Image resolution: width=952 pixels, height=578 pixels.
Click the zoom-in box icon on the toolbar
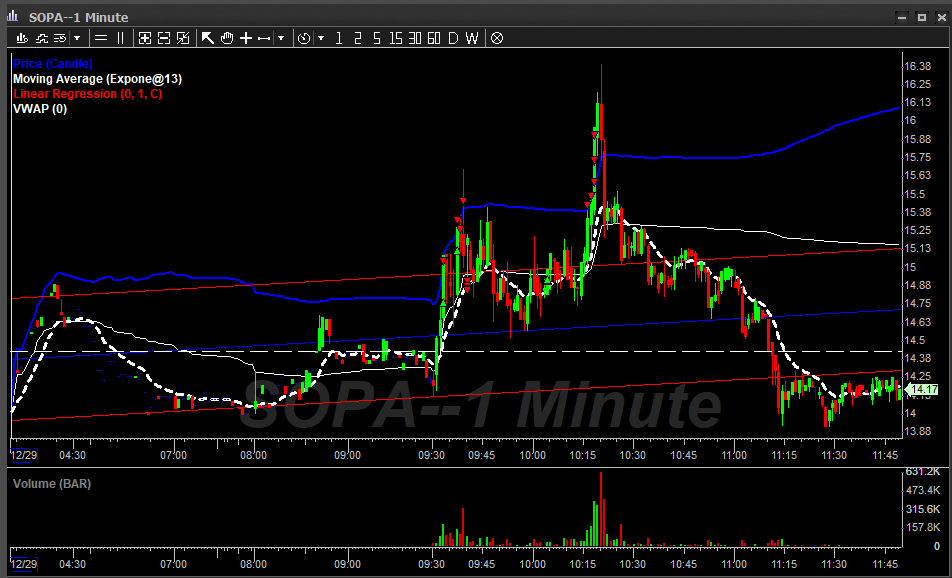(x=144, y=38)
